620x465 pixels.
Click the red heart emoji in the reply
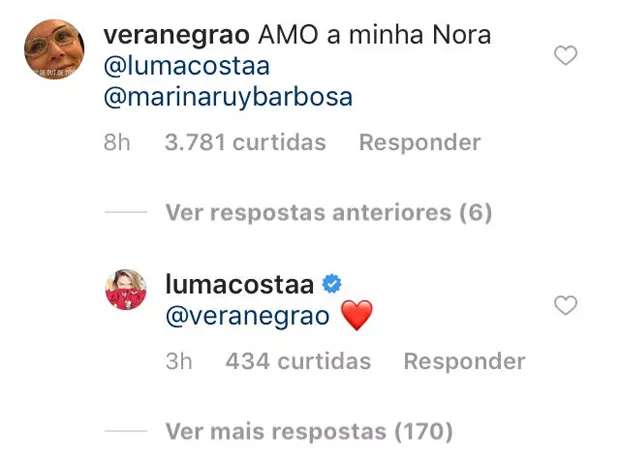click(356, 316)
